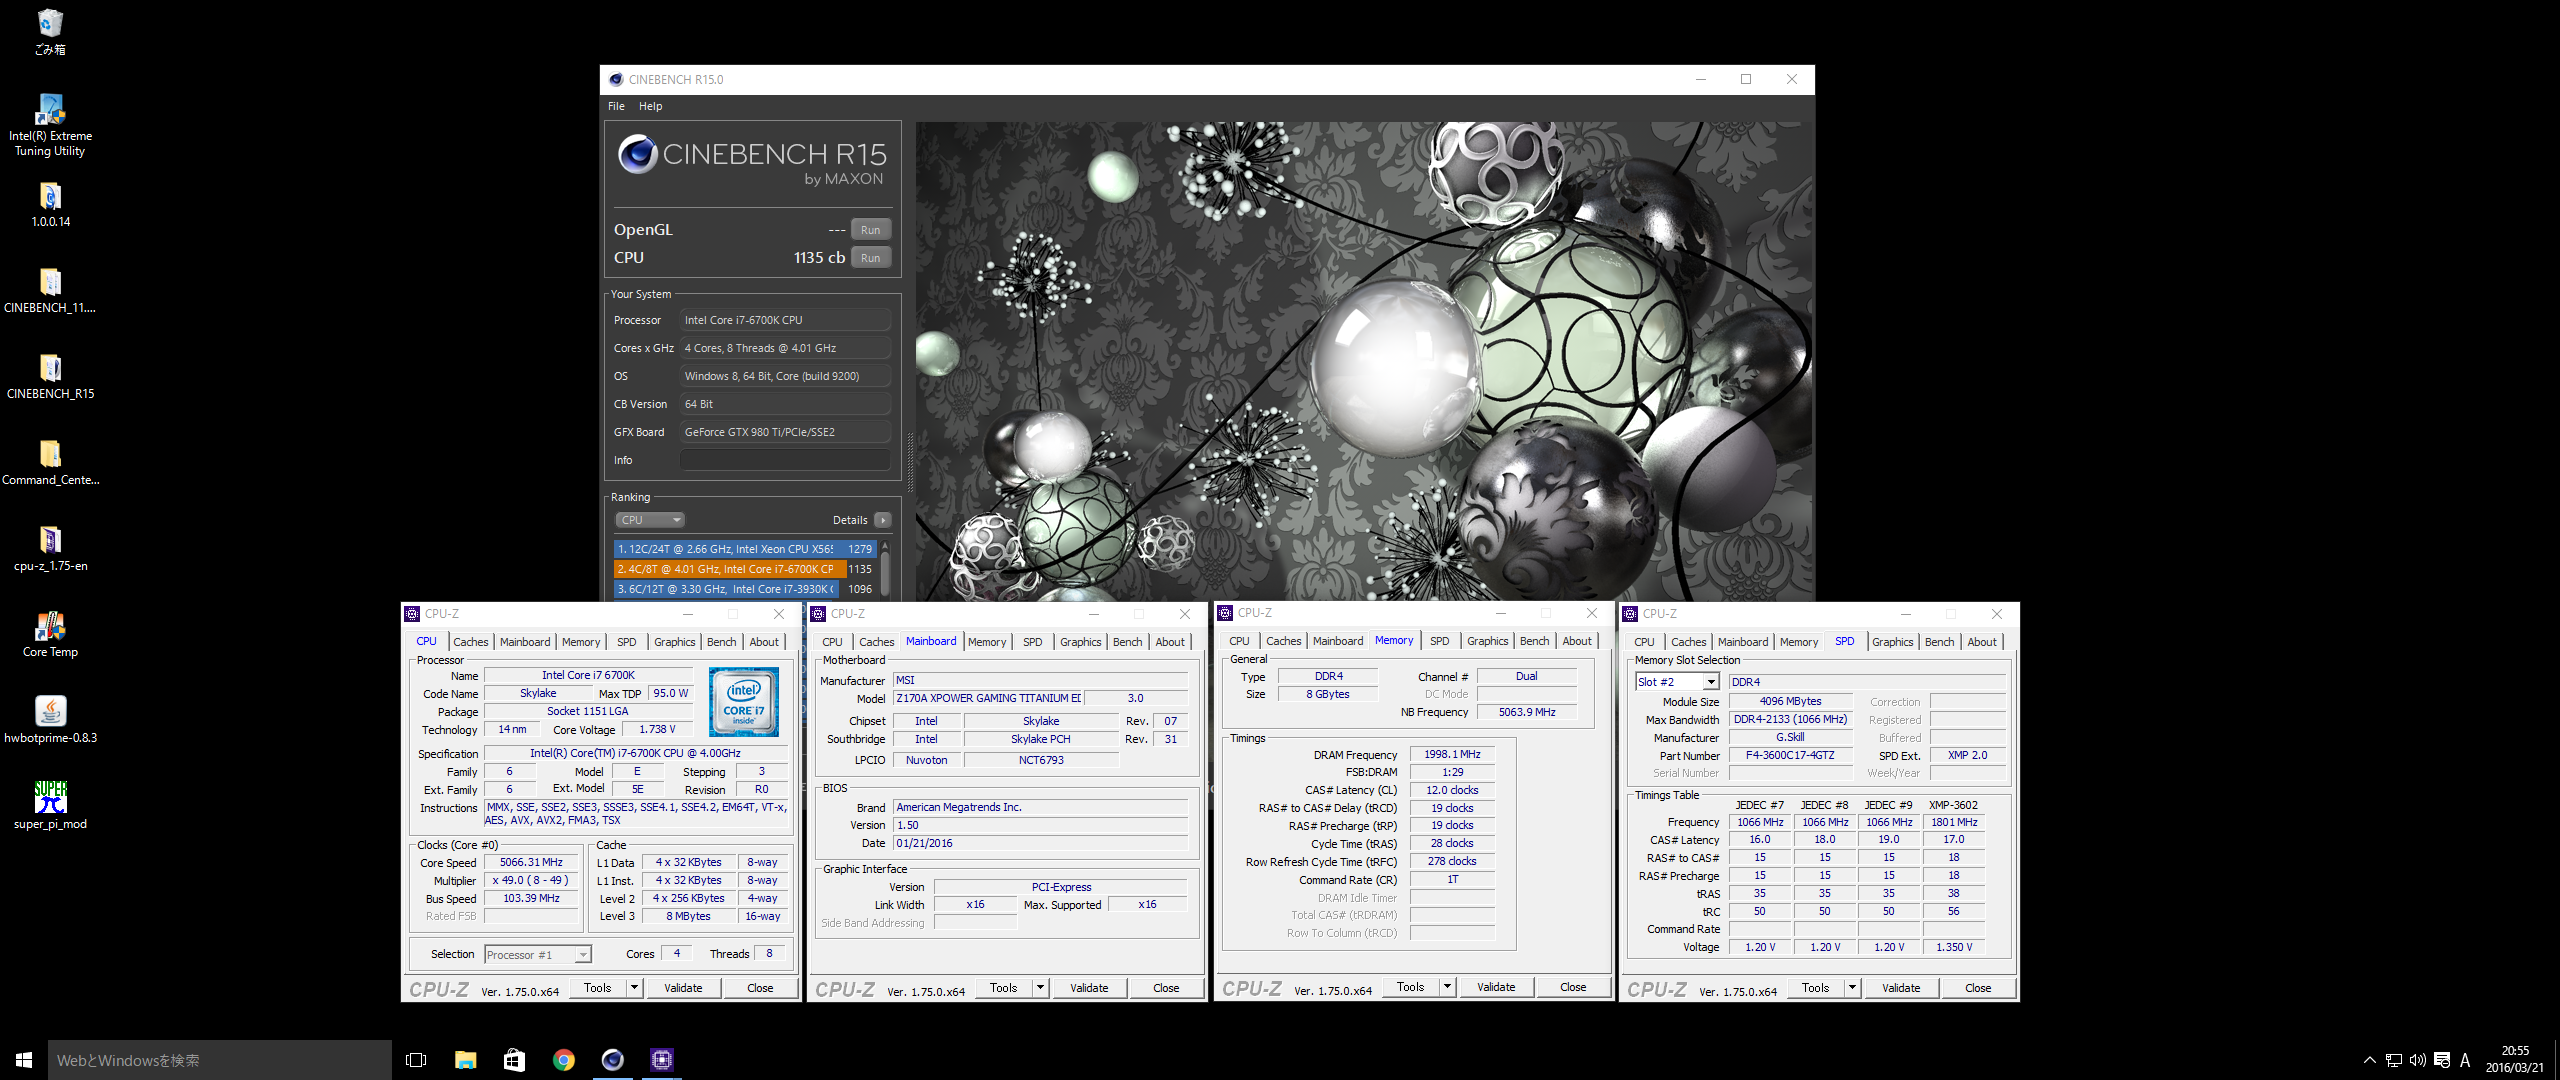
Task: Switch to CPU-Z via taskbar icon
Action: 662,1059
